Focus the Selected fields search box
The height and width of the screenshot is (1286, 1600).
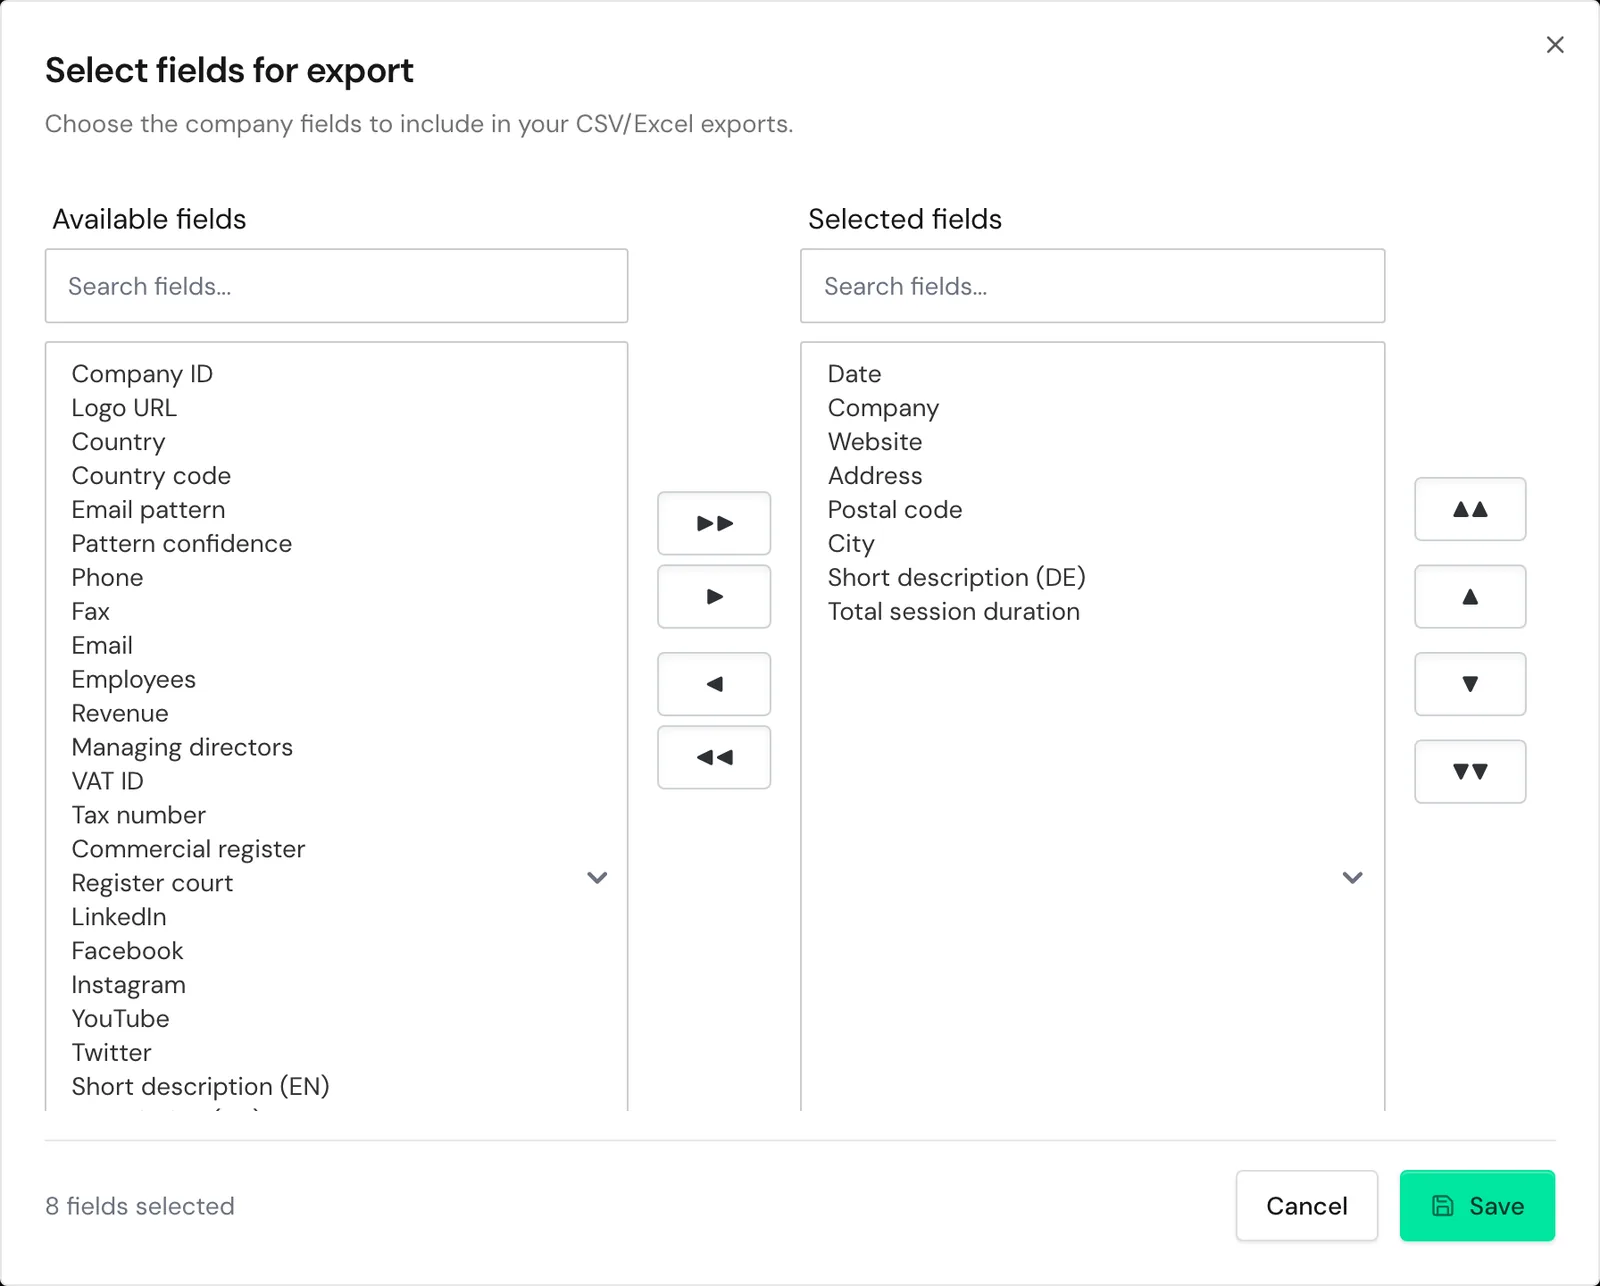coord(1093,286)
